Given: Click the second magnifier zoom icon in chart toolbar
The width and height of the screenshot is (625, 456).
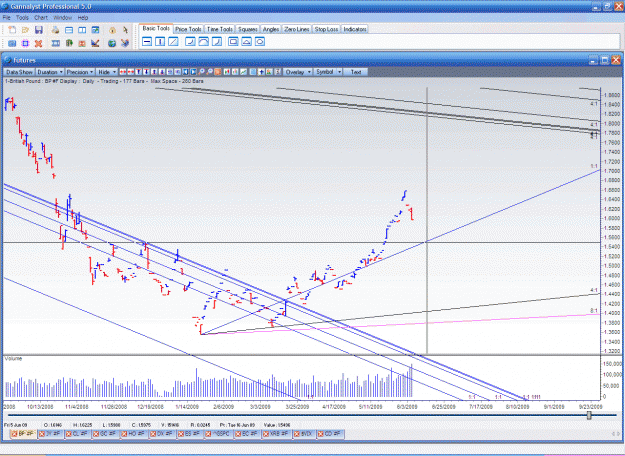Looking at the screenshot, I should pyautogui.click(x=209, y=72).
